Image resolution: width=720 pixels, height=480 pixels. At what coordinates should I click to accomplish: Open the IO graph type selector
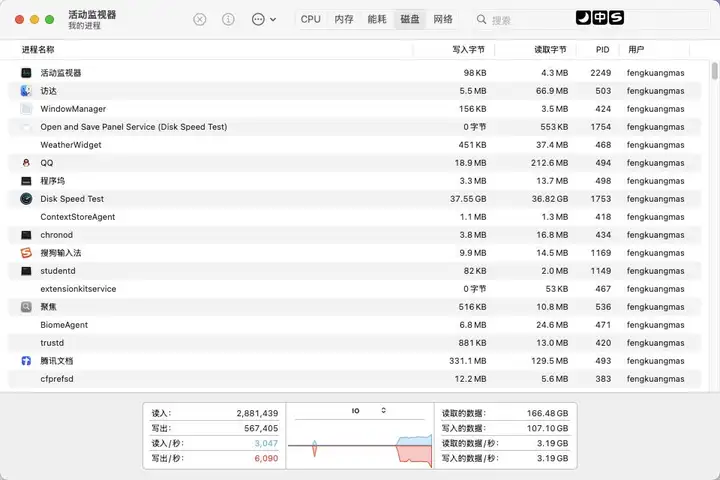369,411
